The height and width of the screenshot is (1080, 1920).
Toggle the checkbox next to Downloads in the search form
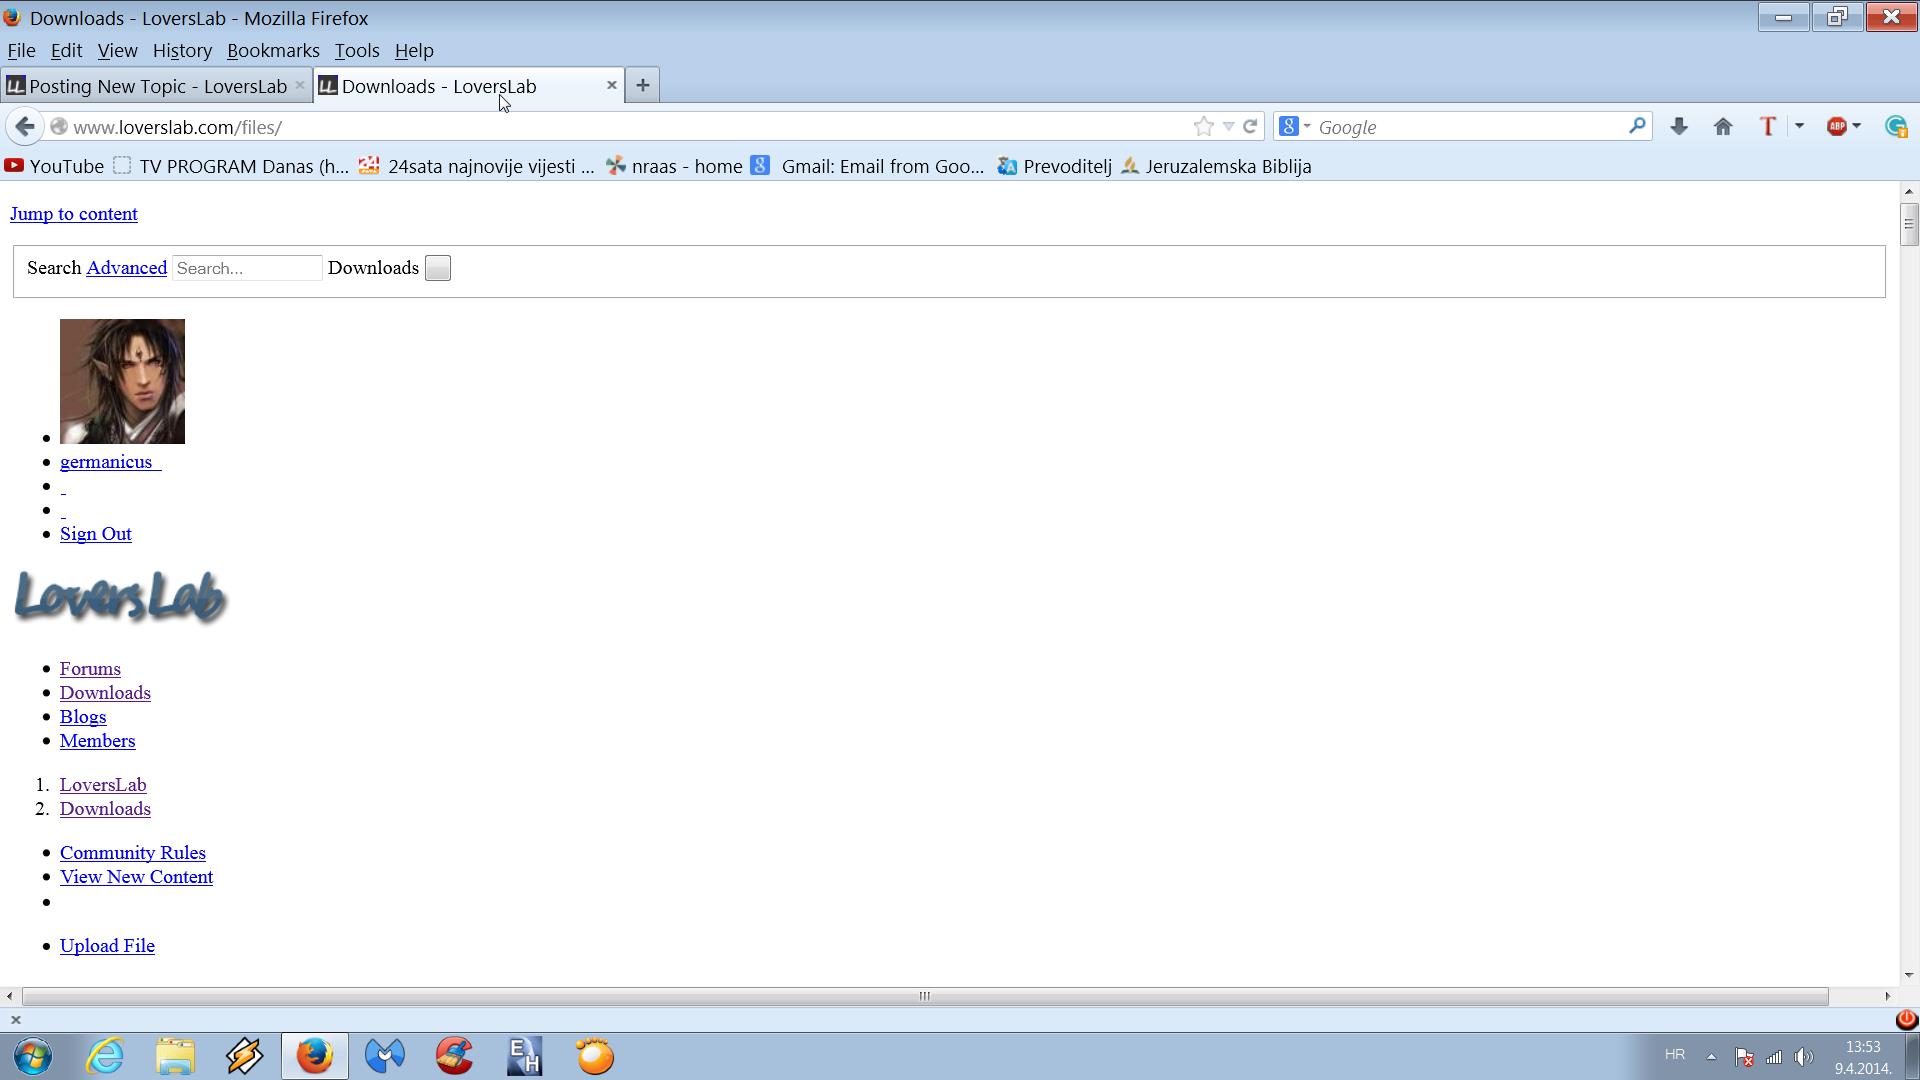(438, 268)
